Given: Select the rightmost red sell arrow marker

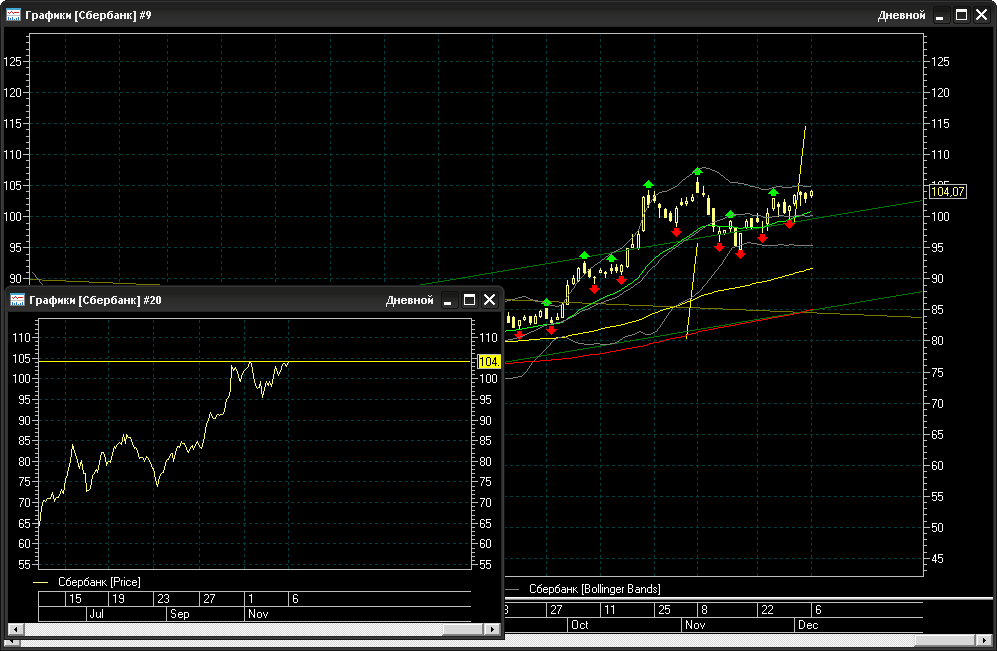Looking at the screenshot, I should pos(789,223).
